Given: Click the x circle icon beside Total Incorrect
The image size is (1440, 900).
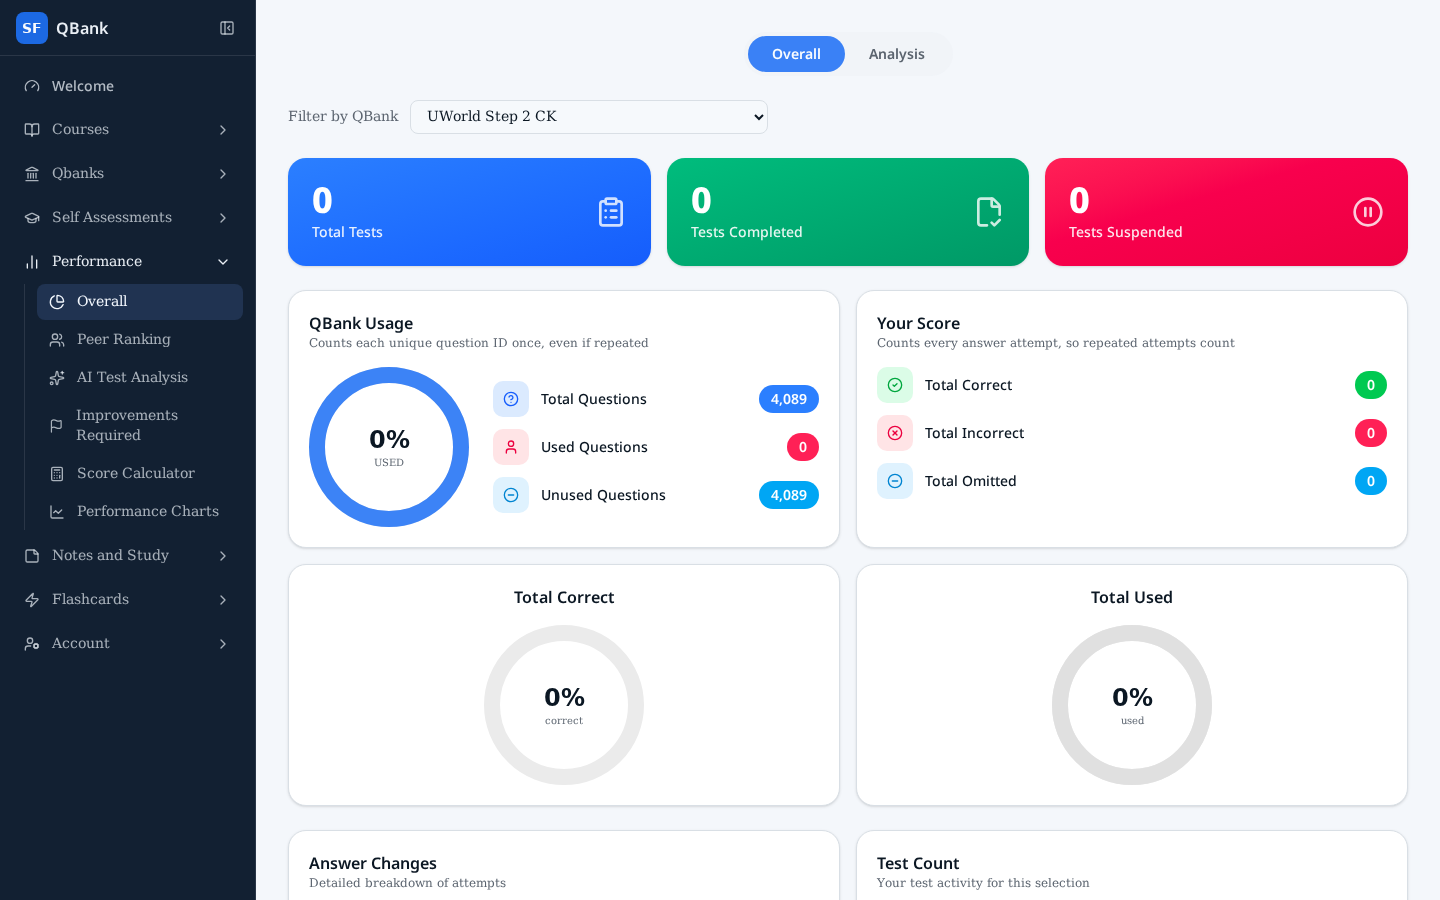Looking at the screenshot, I should click(x=895, y=433).
